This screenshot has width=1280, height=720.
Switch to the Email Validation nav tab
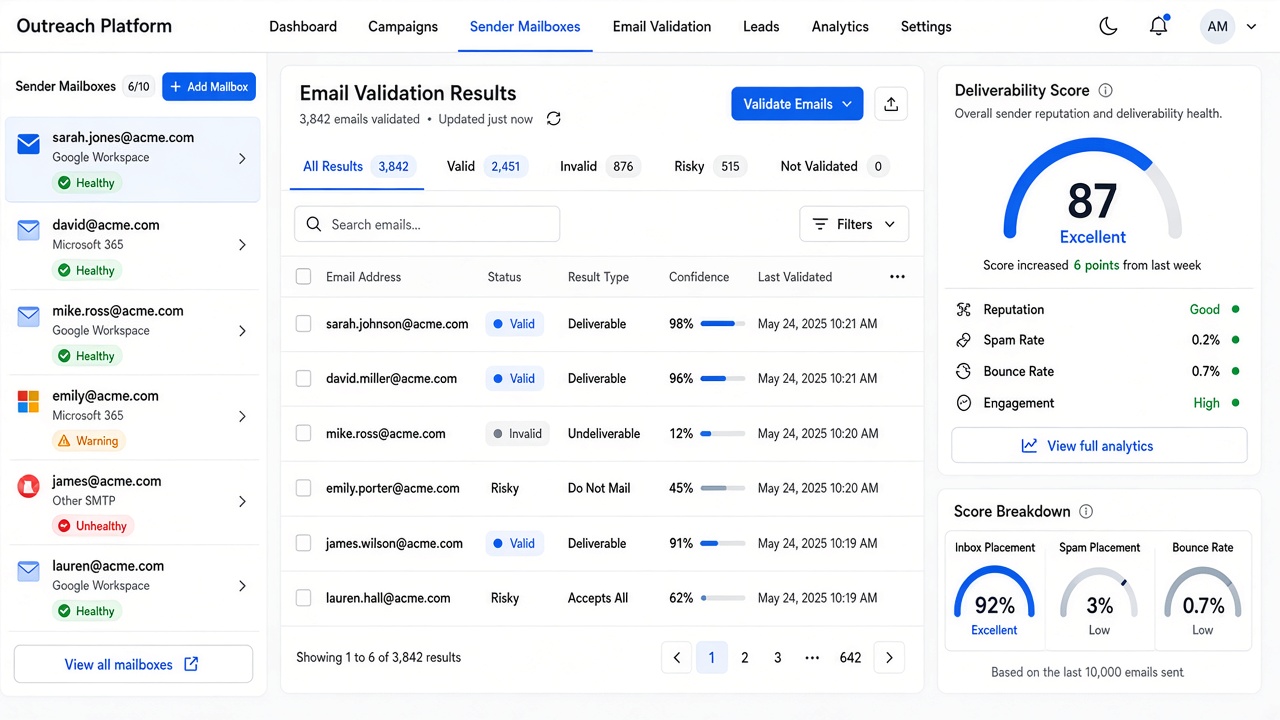tap(662, 27)
